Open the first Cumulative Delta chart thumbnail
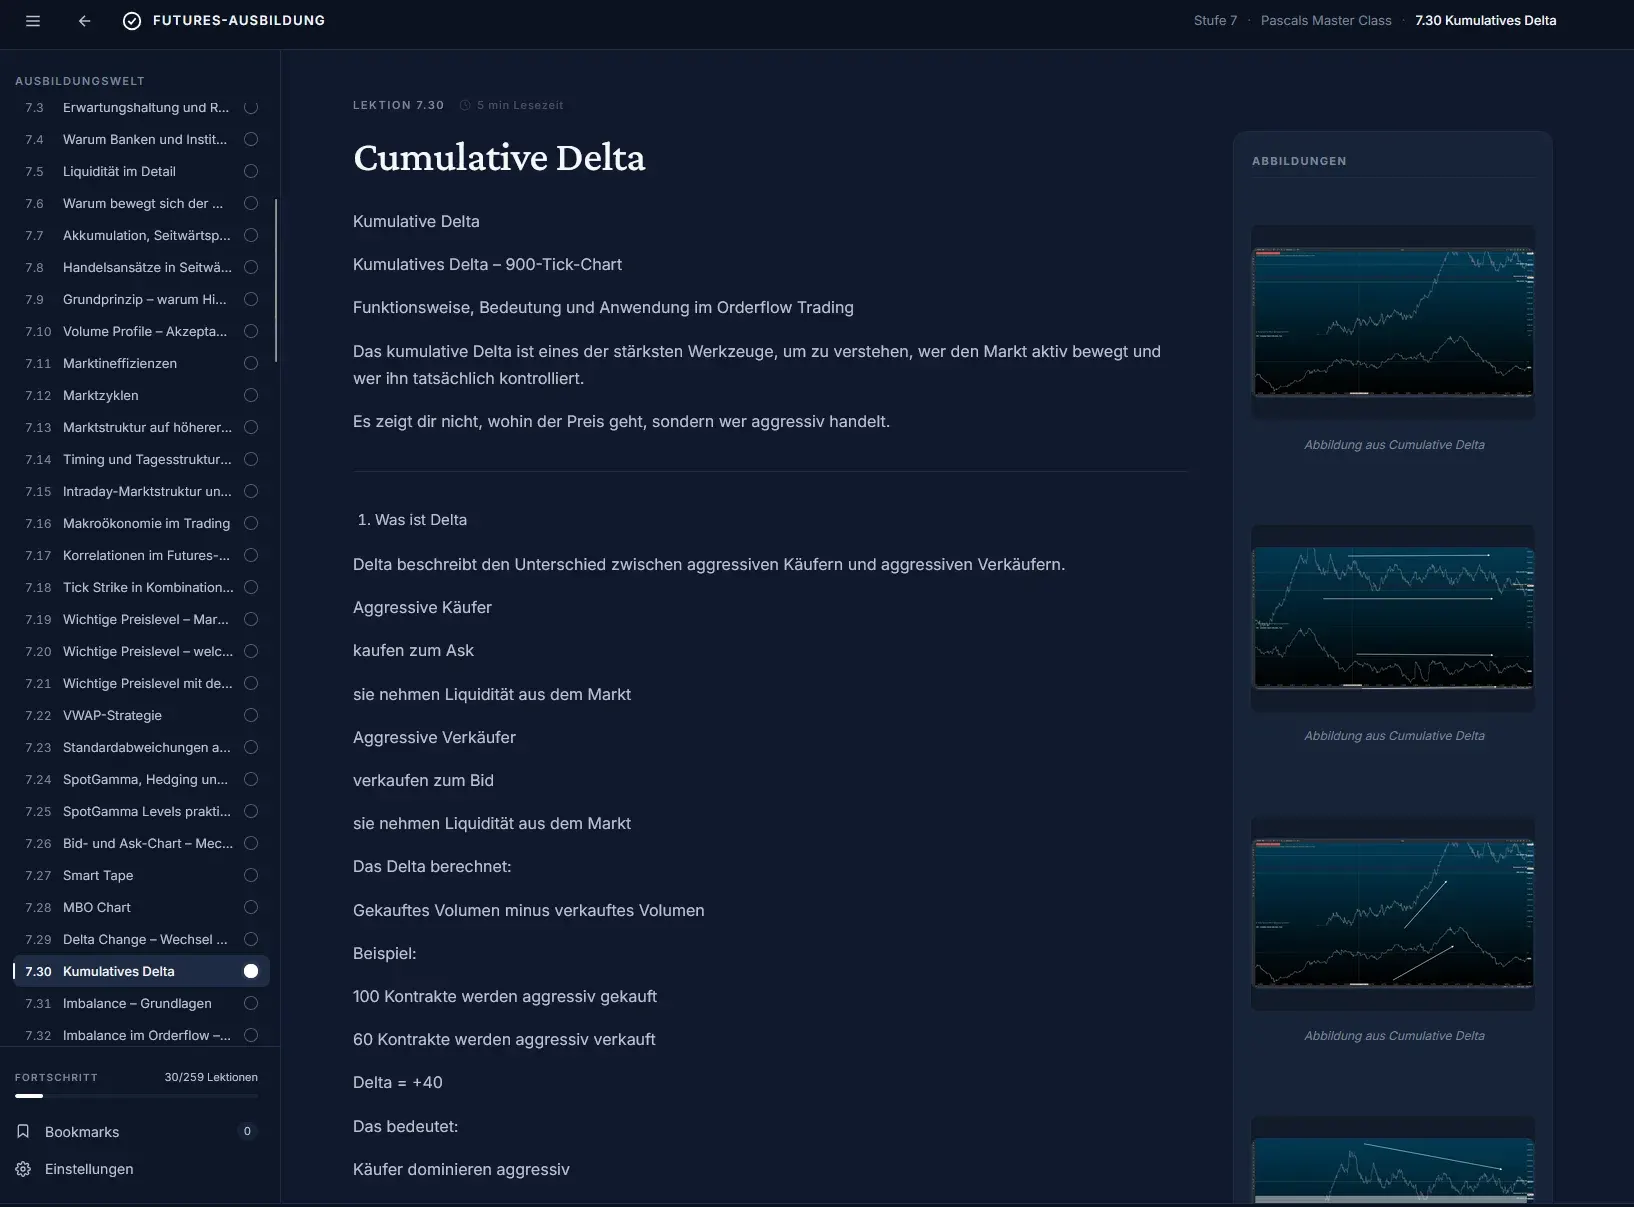 (1393, 322)
